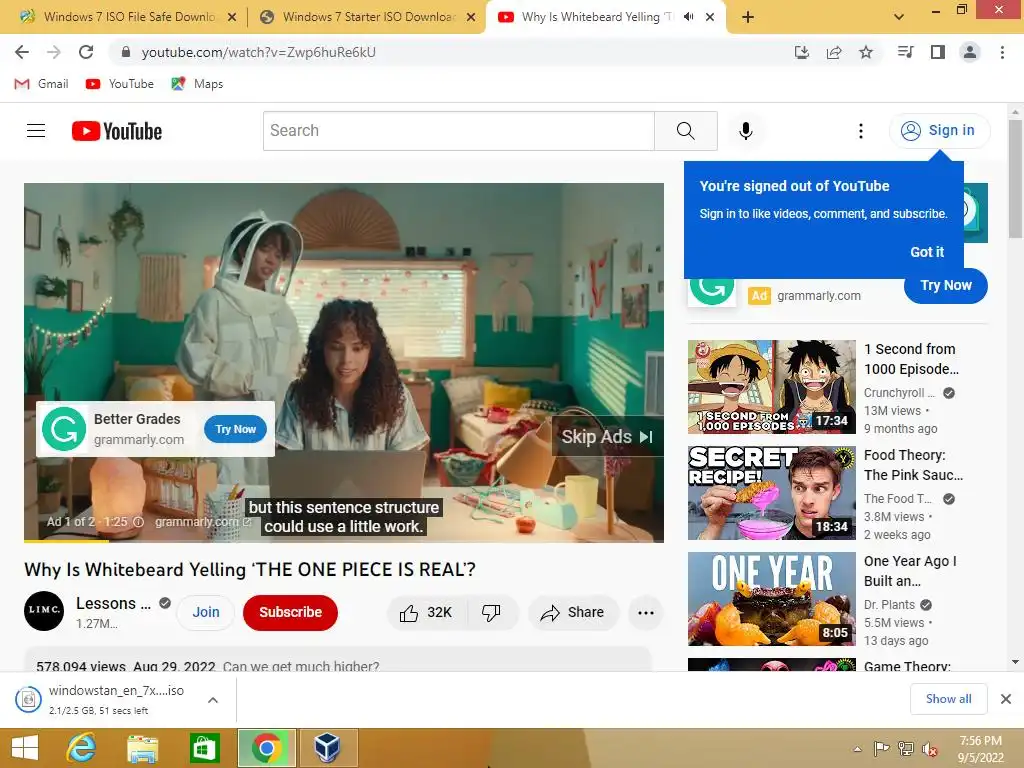The image size is (1024, 768).
Task: Dislike the video with thumbs down
Action: 491,613
